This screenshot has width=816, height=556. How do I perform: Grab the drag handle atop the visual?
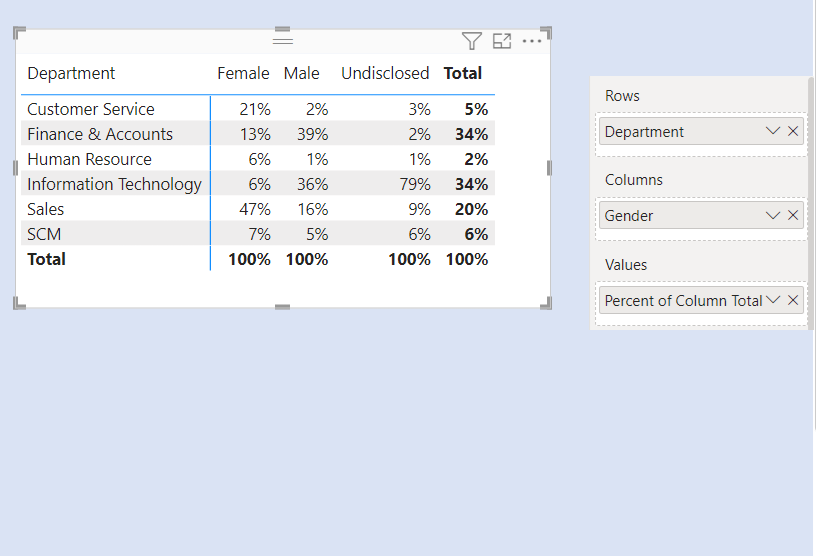coord(283,40)
